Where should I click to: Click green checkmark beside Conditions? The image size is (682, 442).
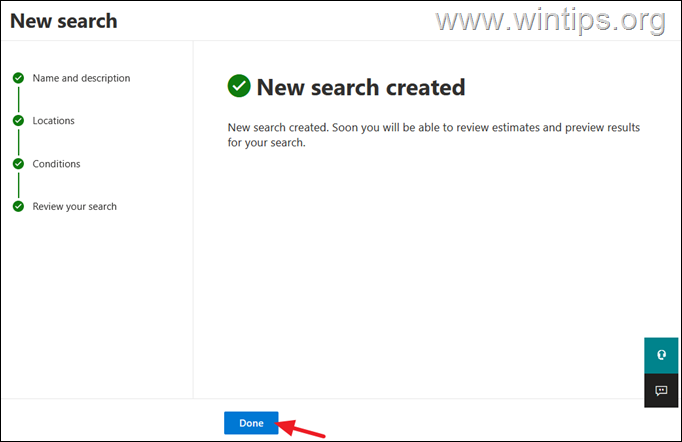click(x=18, y=164)
